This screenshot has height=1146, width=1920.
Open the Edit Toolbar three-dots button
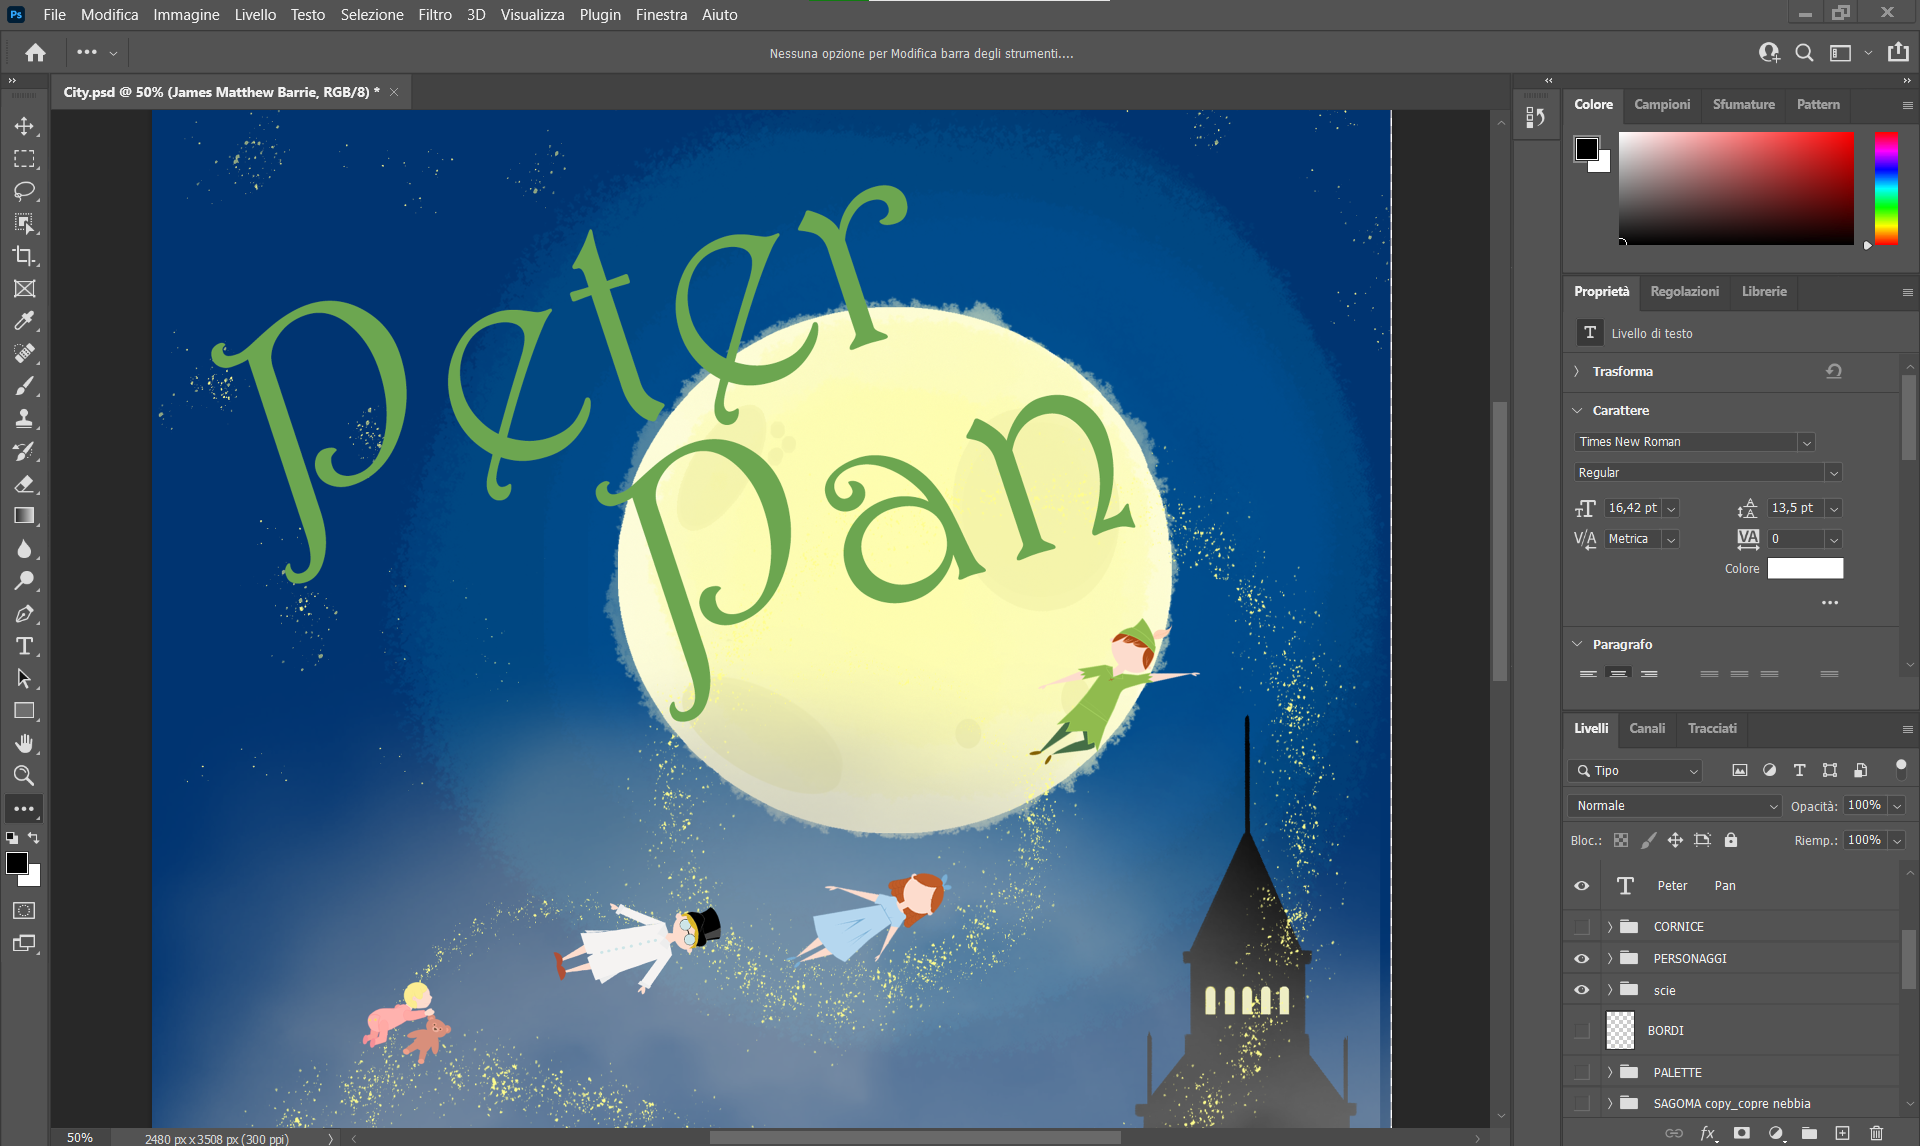(x=24, y=808)
